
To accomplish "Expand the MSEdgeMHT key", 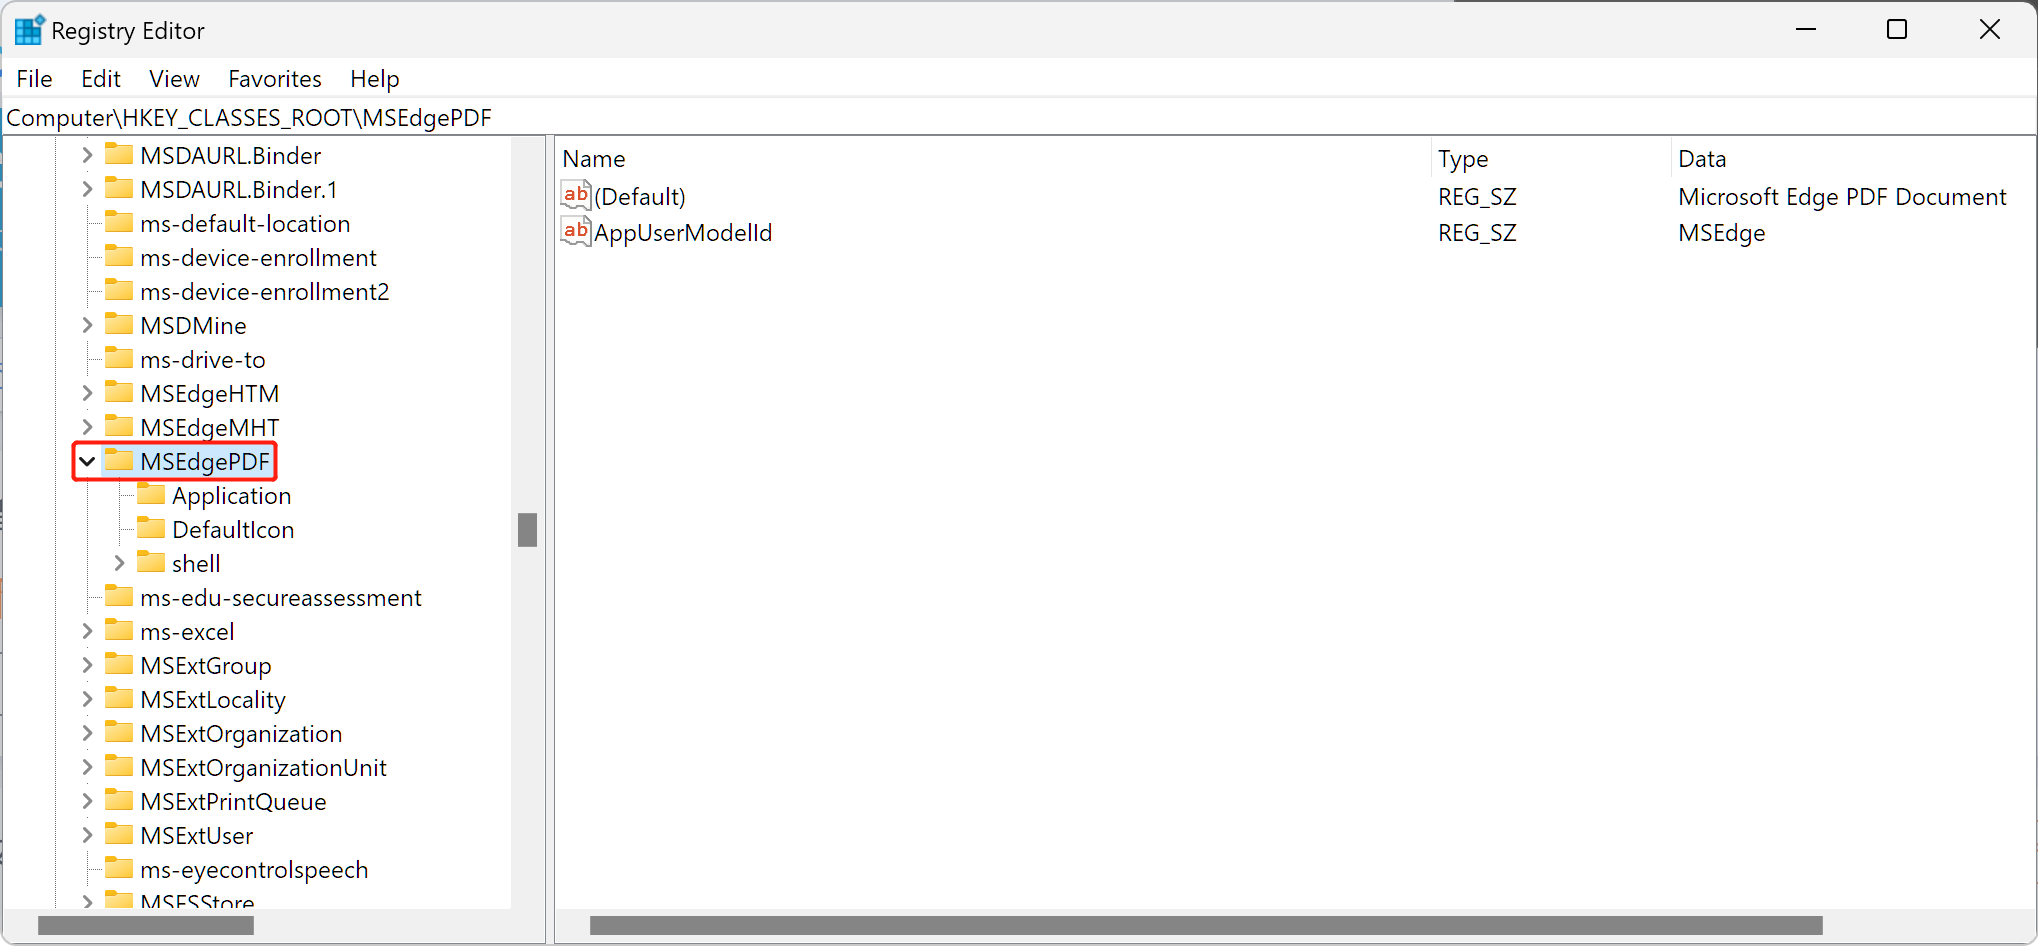I will [87, 427].
